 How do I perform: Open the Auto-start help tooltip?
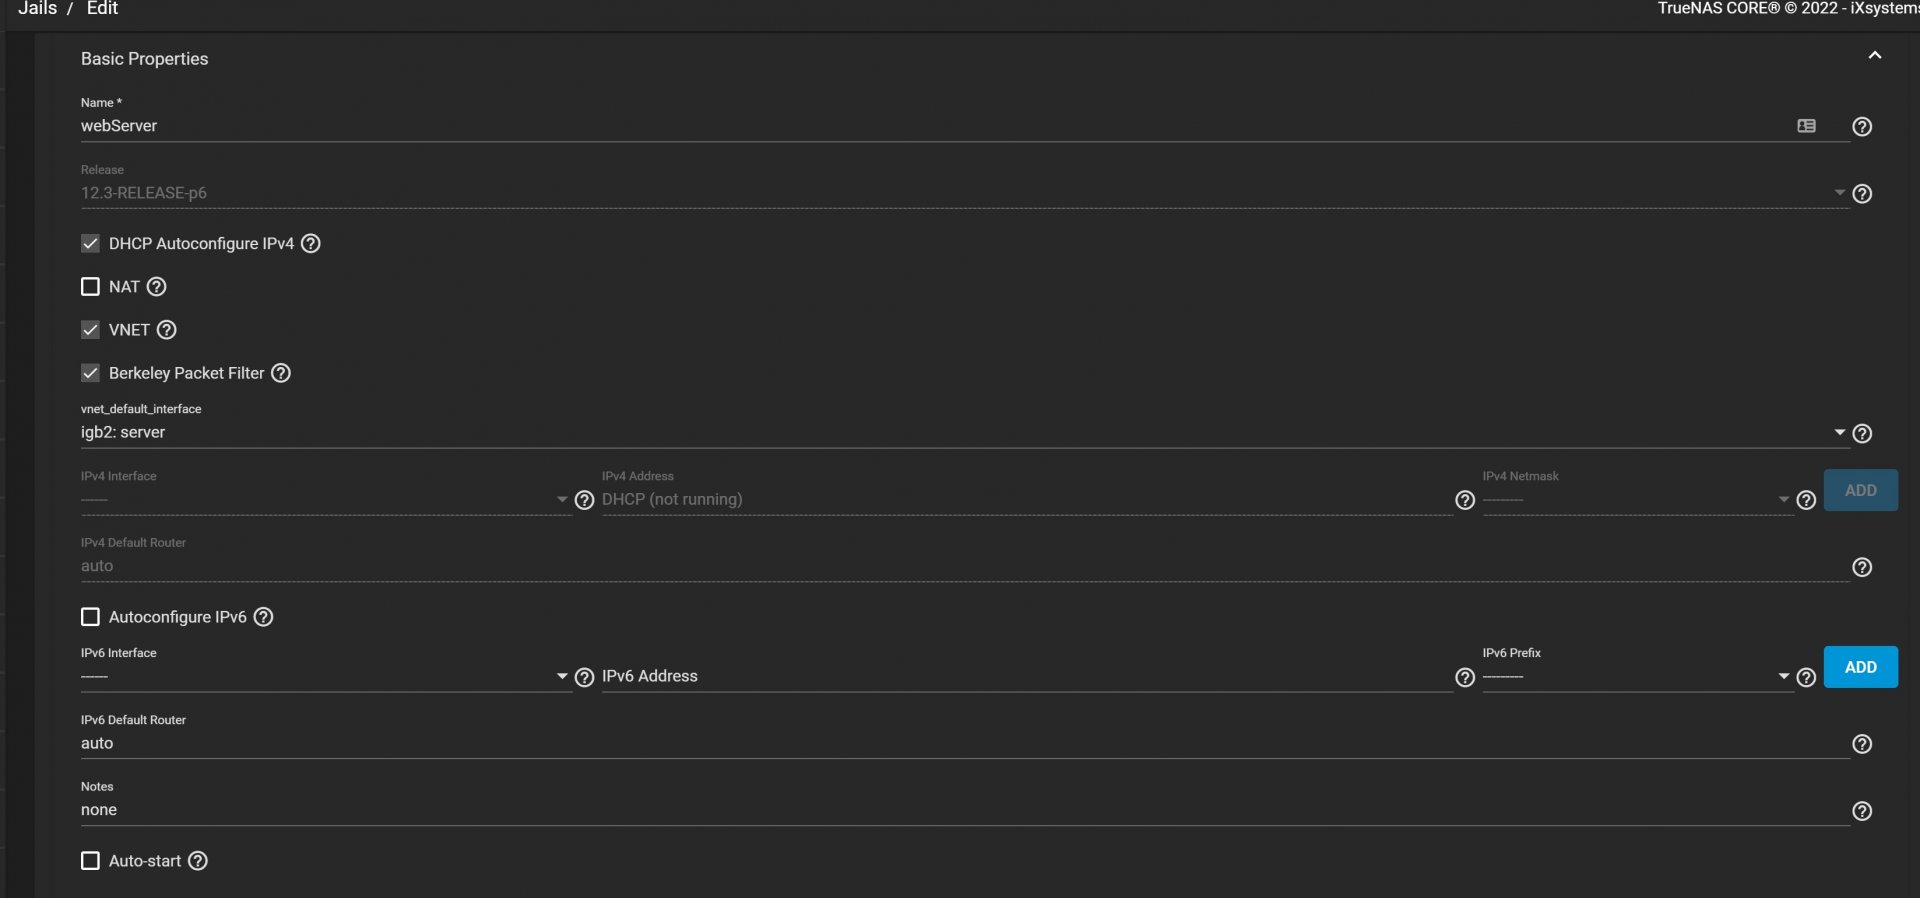198,861
